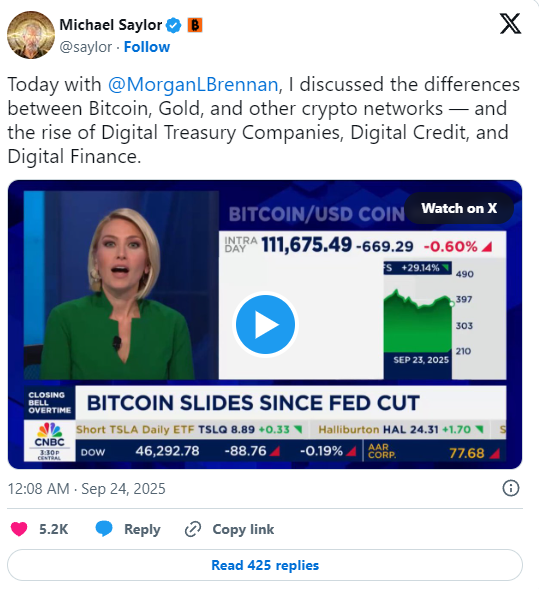Viewport: 539px width, 589px height.
Task: Click the X logo icon
Action: (x=510, y=23)
